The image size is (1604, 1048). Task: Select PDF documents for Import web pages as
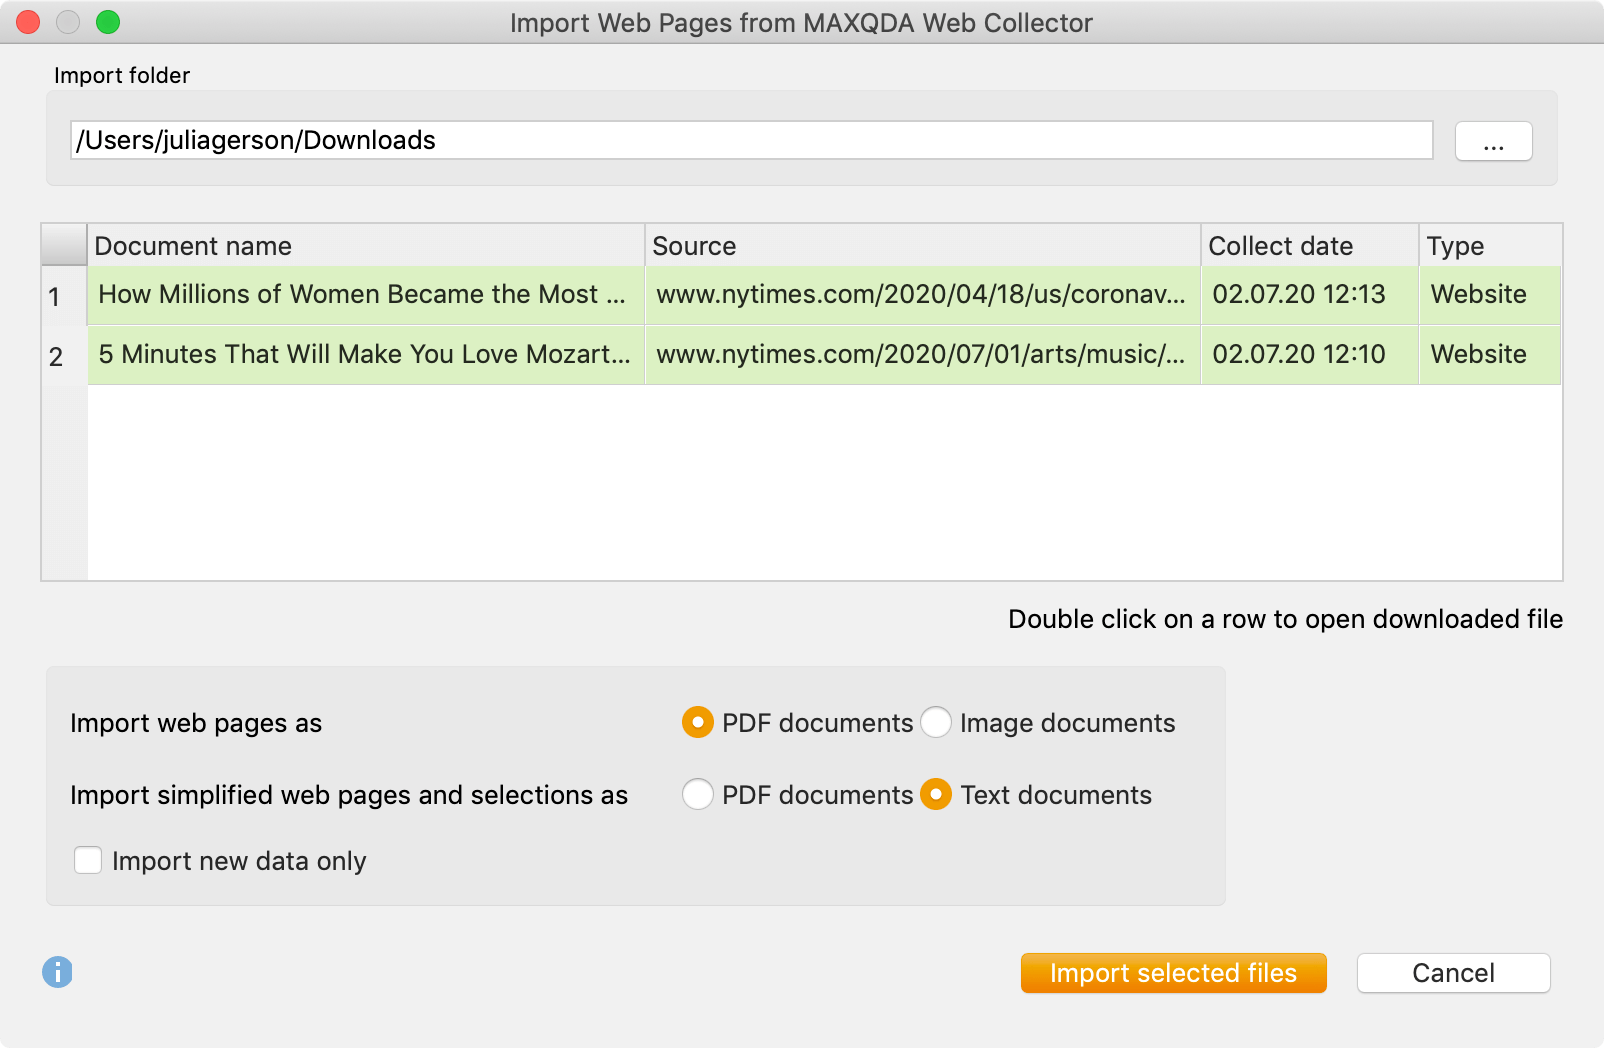(x=698, y=722)
